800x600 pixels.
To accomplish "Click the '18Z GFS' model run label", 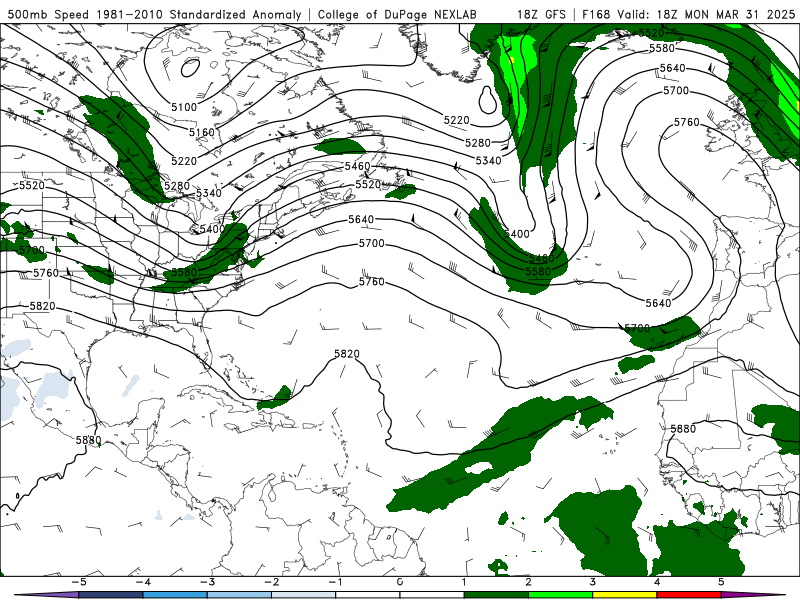I will [x=541, y=14].
